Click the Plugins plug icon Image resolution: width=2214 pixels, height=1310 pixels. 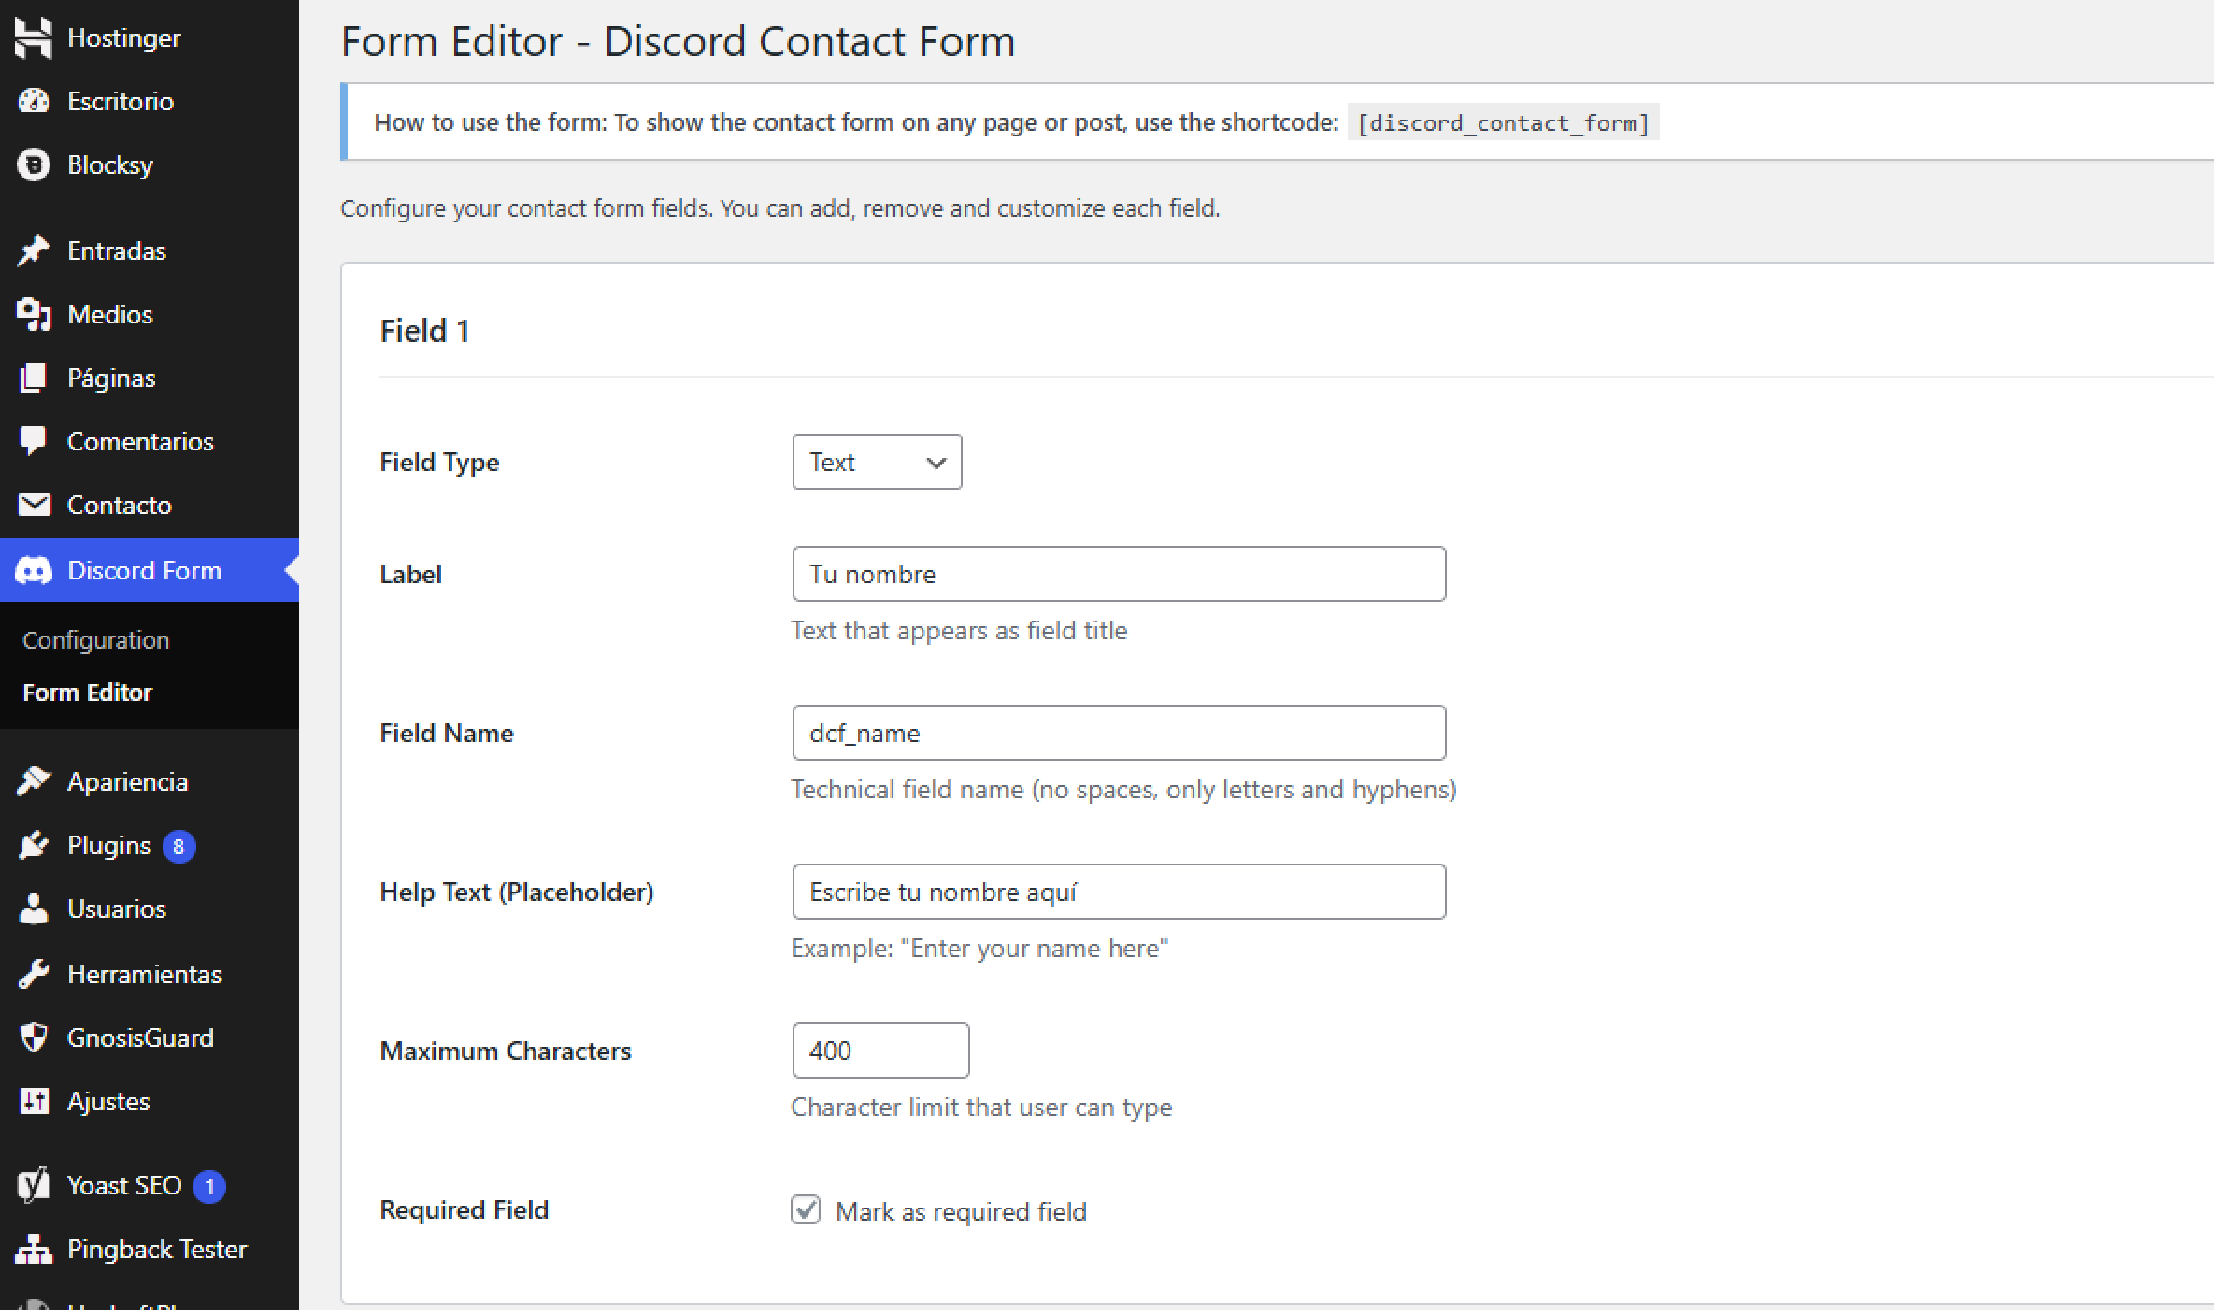[33, 846]
